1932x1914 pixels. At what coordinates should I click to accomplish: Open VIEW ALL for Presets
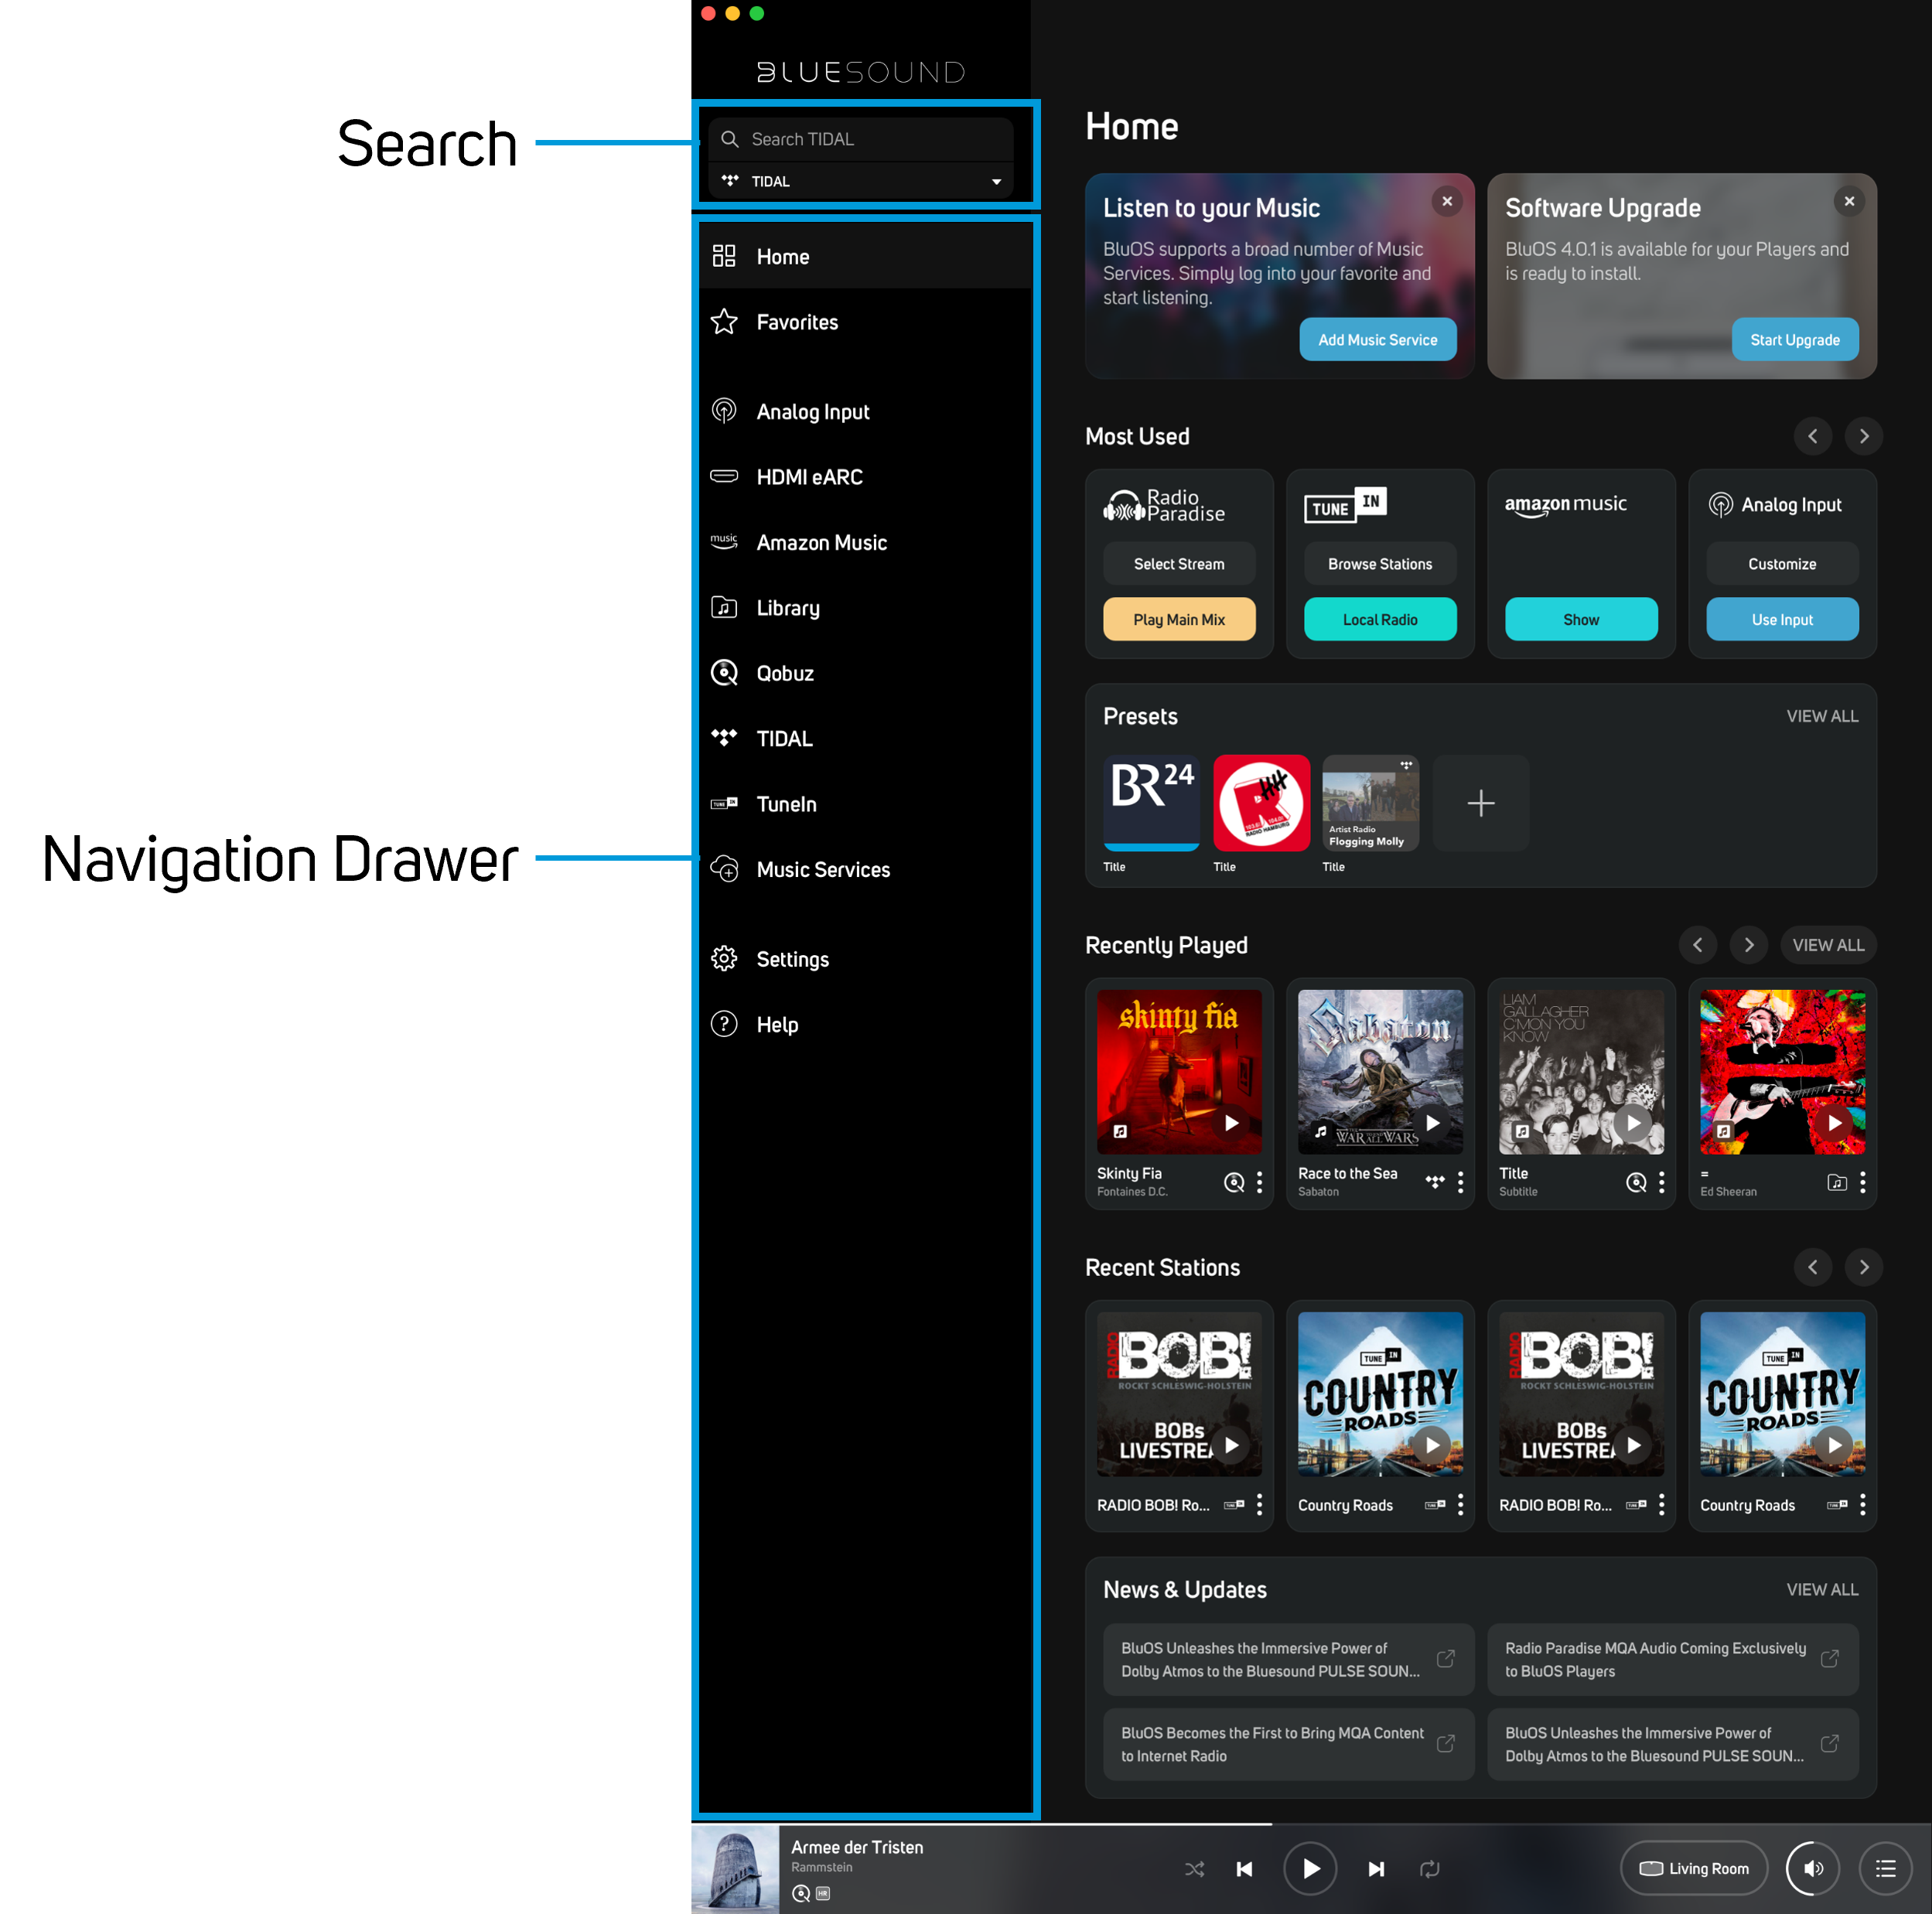[x=1822, y=716]
